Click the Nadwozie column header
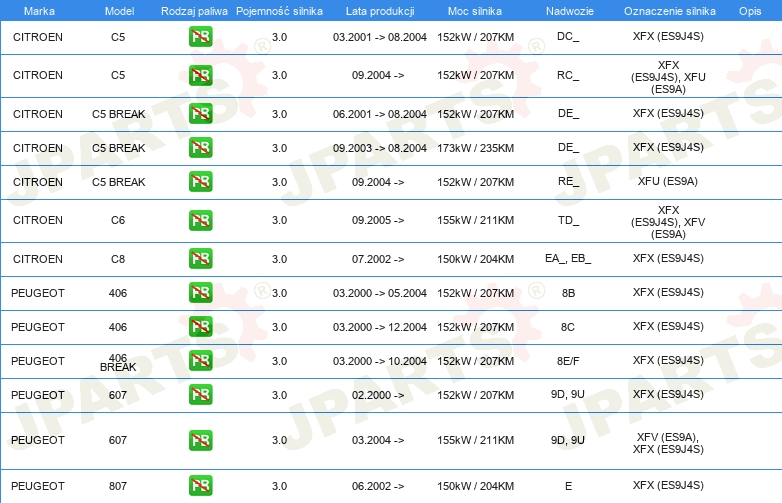The height and width of the screenshot is (503, 782). pos(570,11)
